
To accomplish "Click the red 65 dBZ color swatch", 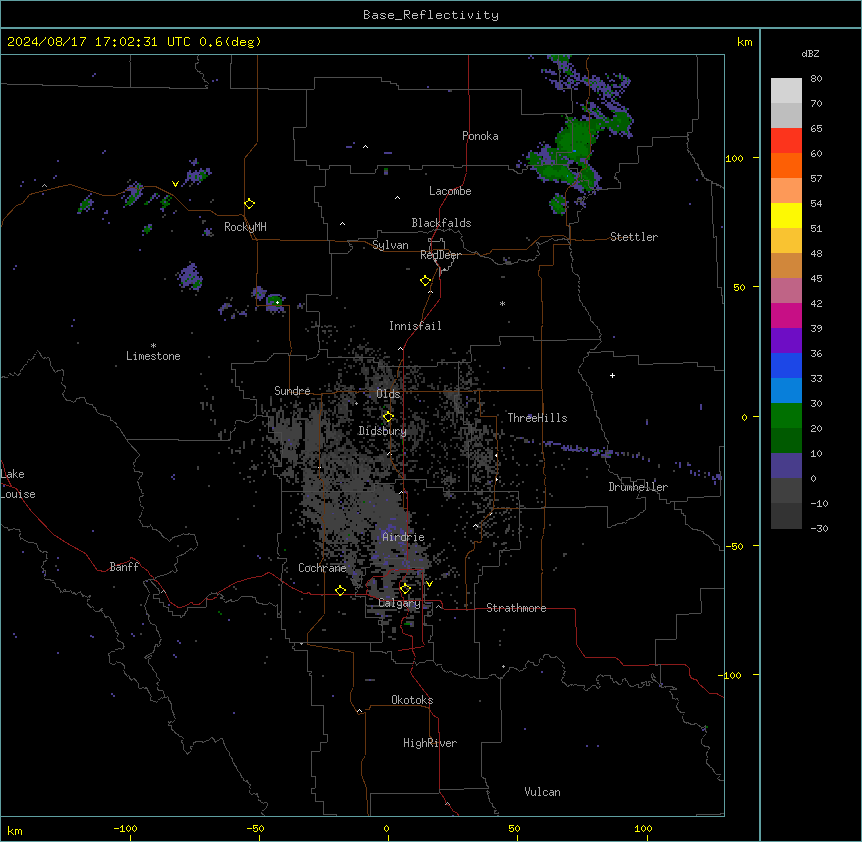I will click(x=786, y=141).
